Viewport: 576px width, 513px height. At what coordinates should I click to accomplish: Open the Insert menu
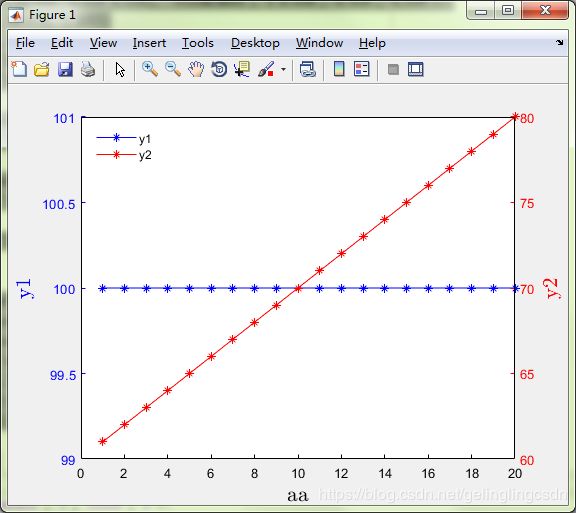[x=149, y=43]
